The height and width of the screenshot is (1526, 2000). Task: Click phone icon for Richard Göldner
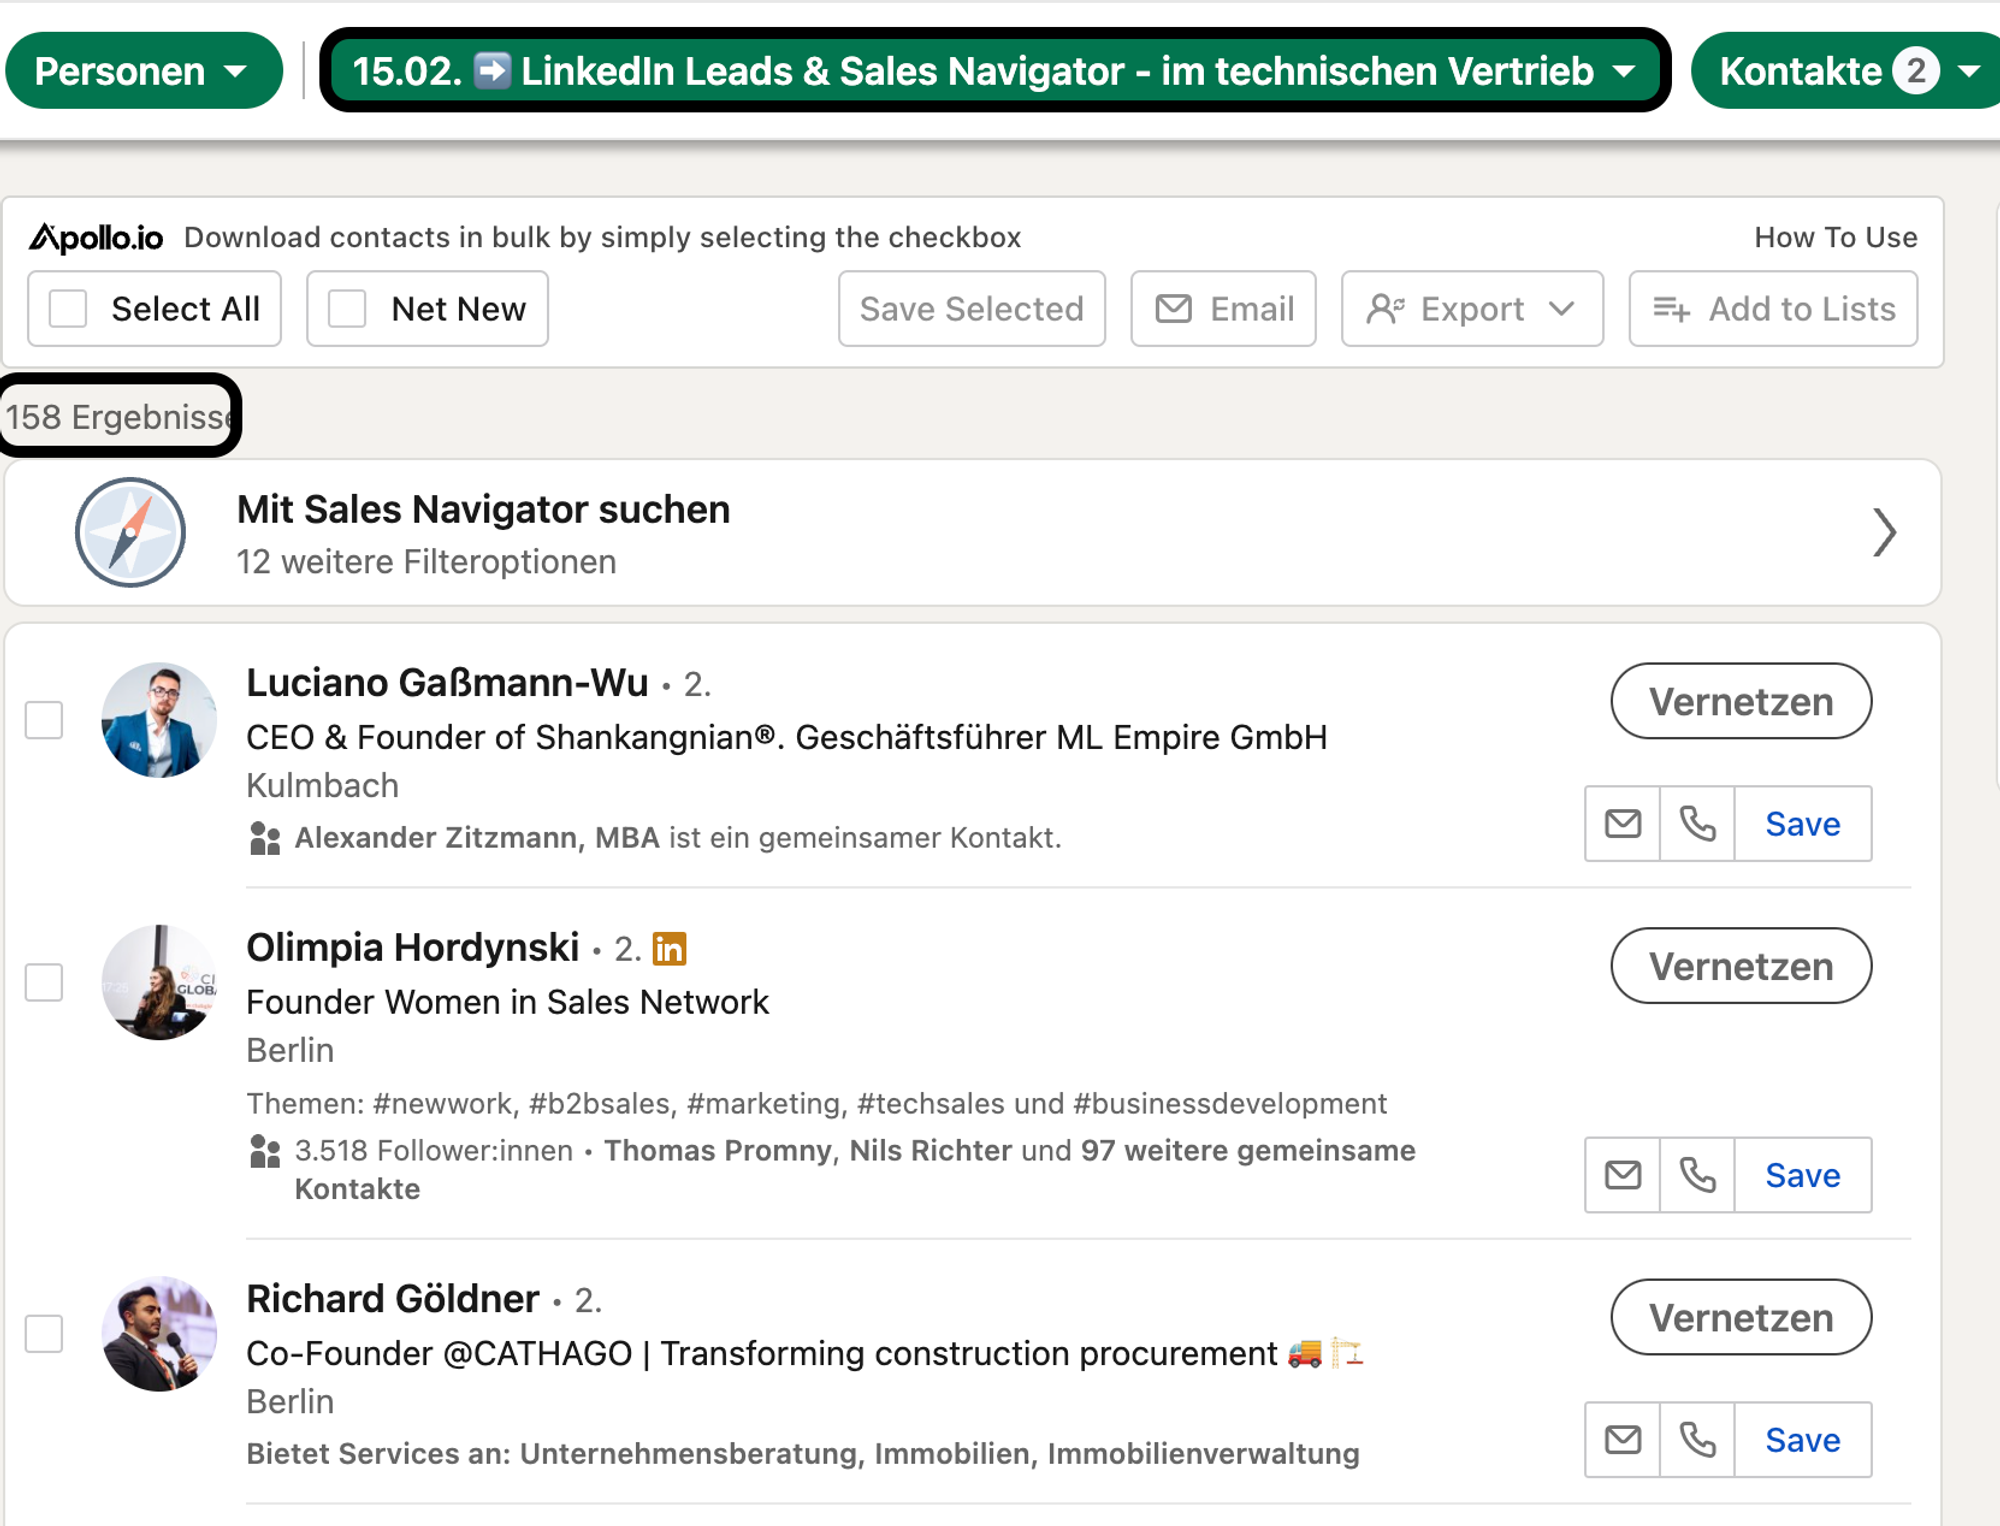(1697, 1440)
